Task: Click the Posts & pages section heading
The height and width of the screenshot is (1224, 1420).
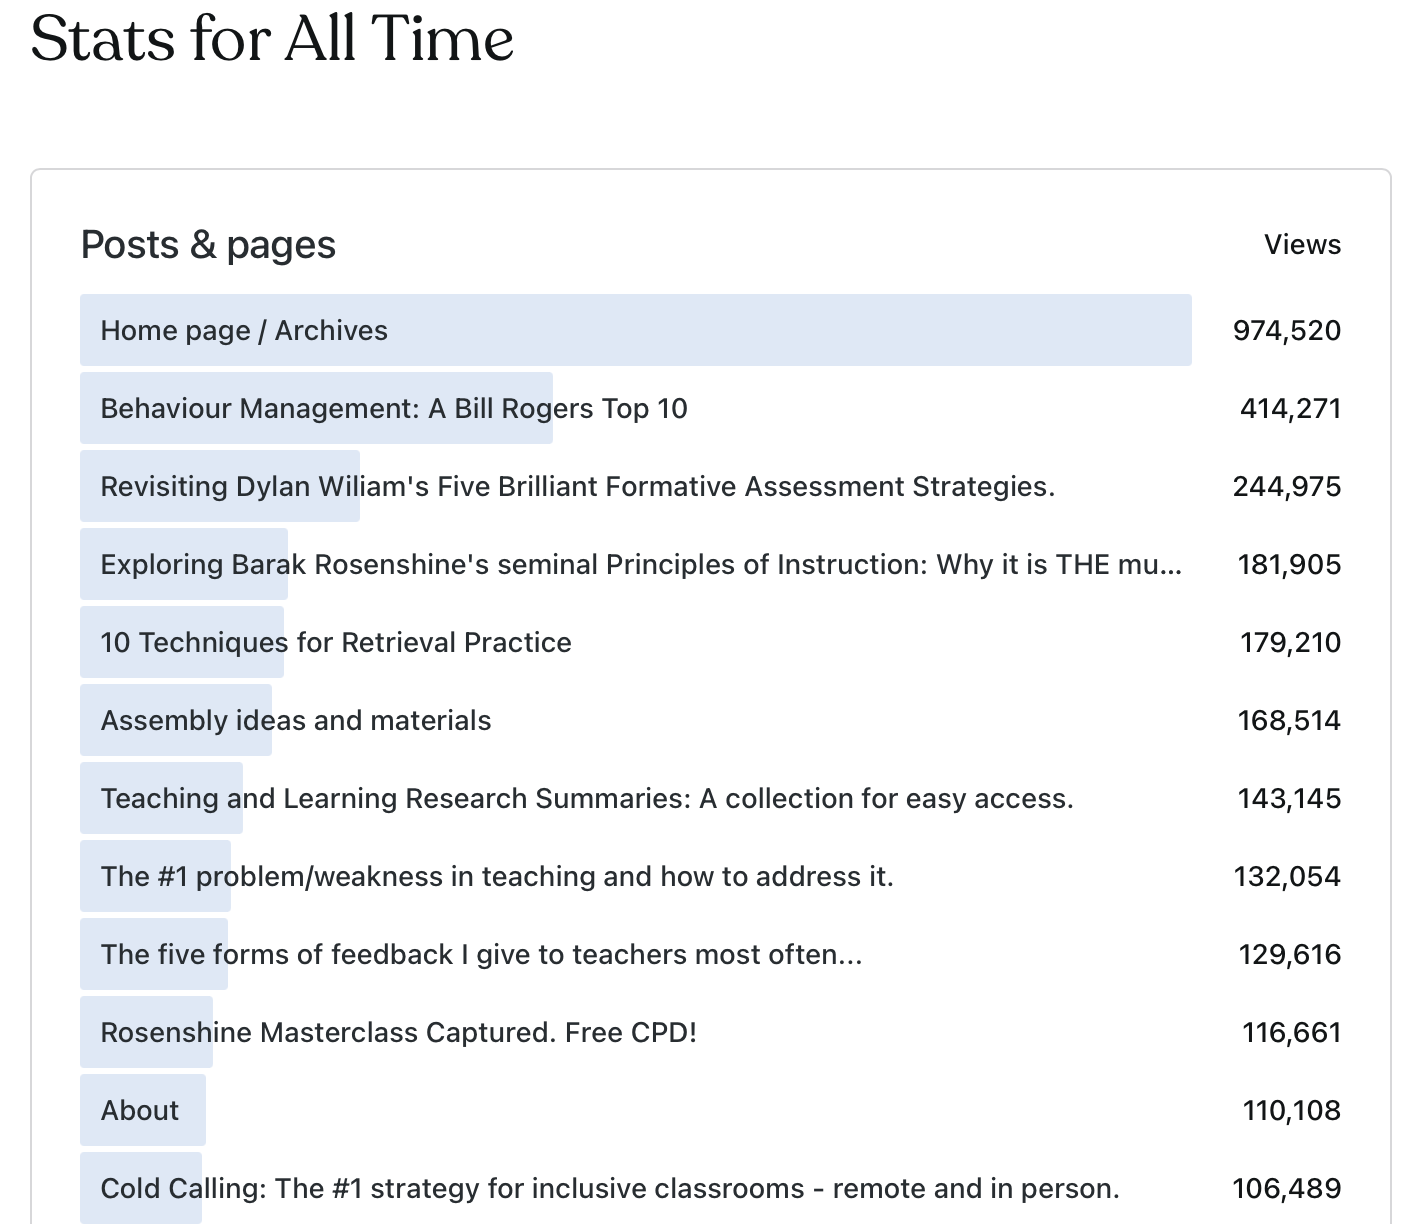Action: point(208,245)
